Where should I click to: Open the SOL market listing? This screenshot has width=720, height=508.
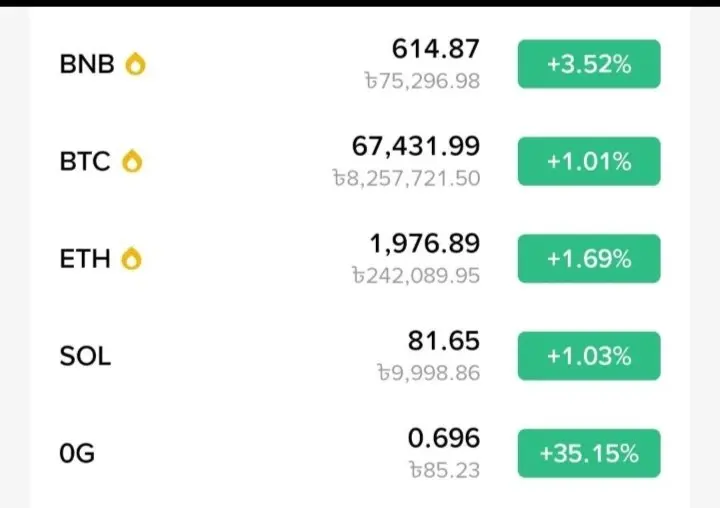tap(360, 356)
